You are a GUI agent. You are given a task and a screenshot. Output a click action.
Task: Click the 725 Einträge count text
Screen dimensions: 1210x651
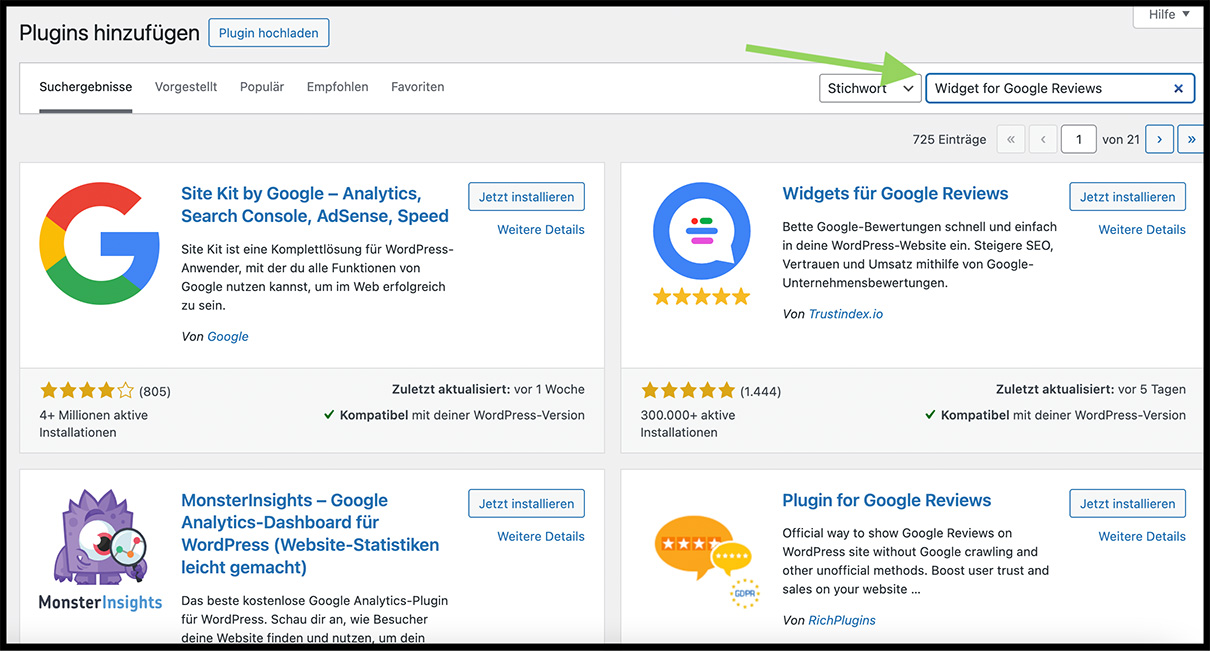pos(949,140)
